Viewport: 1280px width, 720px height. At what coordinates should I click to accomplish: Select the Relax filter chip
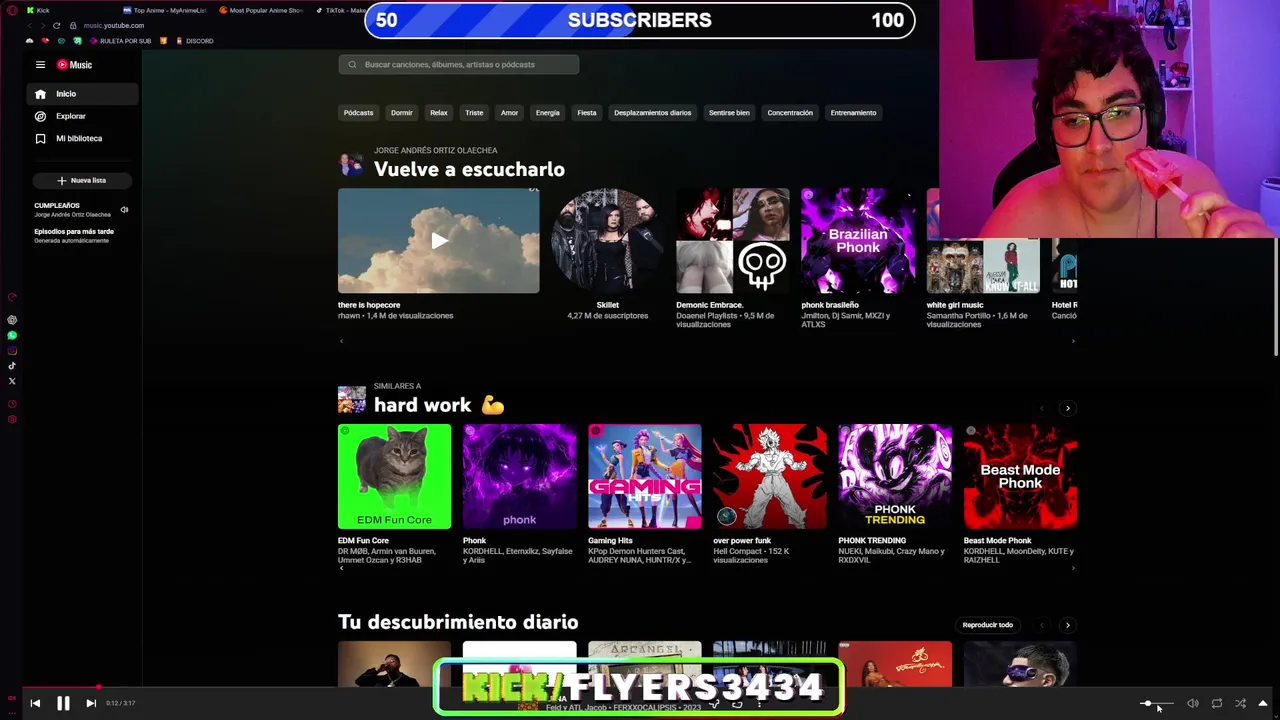[x=438, y=113]
